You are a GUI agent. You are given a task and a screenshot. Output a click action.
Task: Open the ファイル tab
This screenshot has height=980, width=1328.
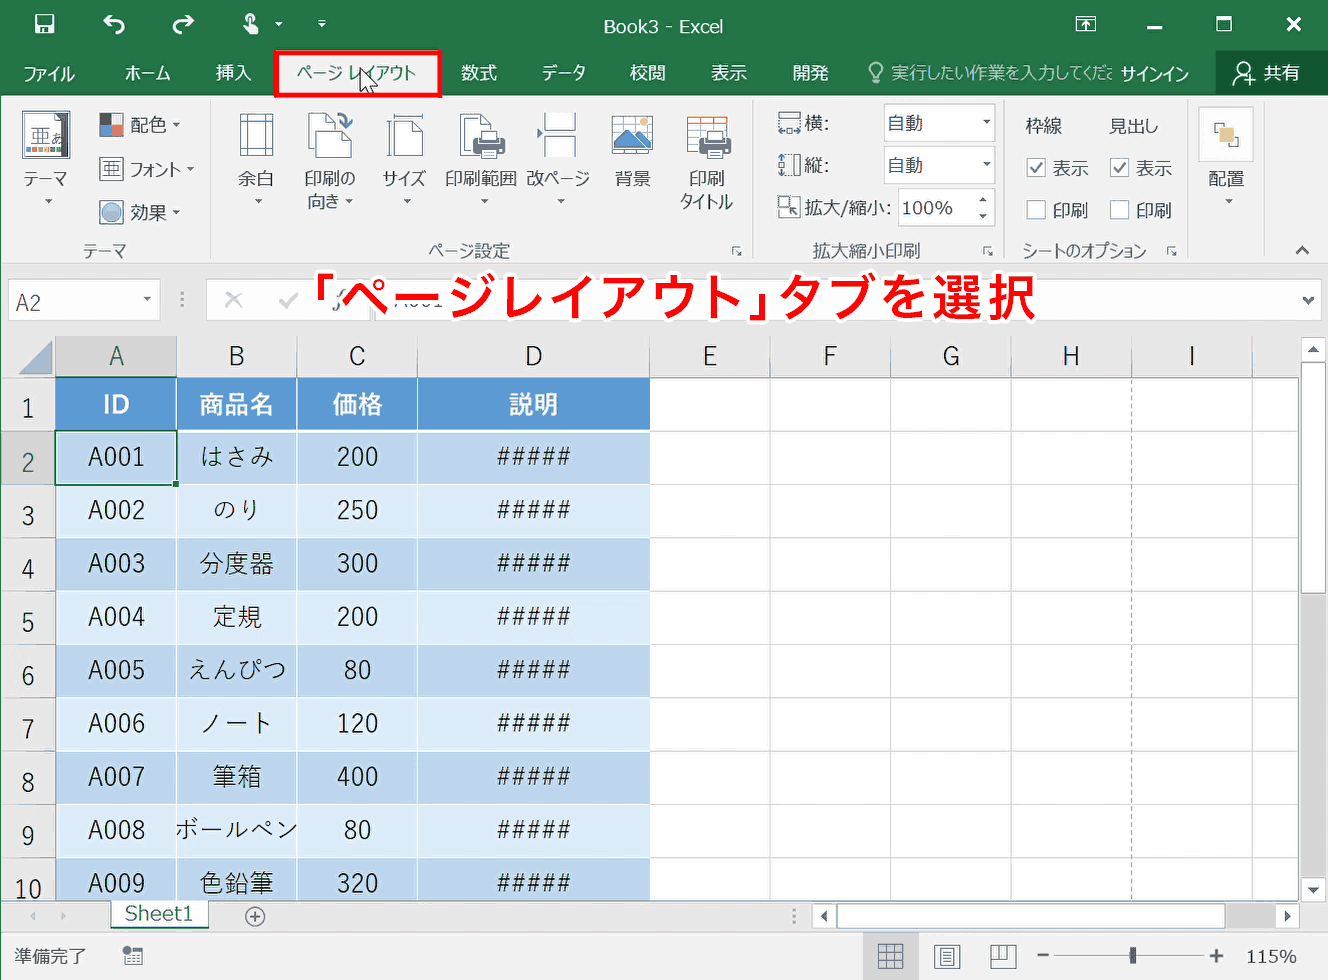pyautogui.click(x=49, y=73)
